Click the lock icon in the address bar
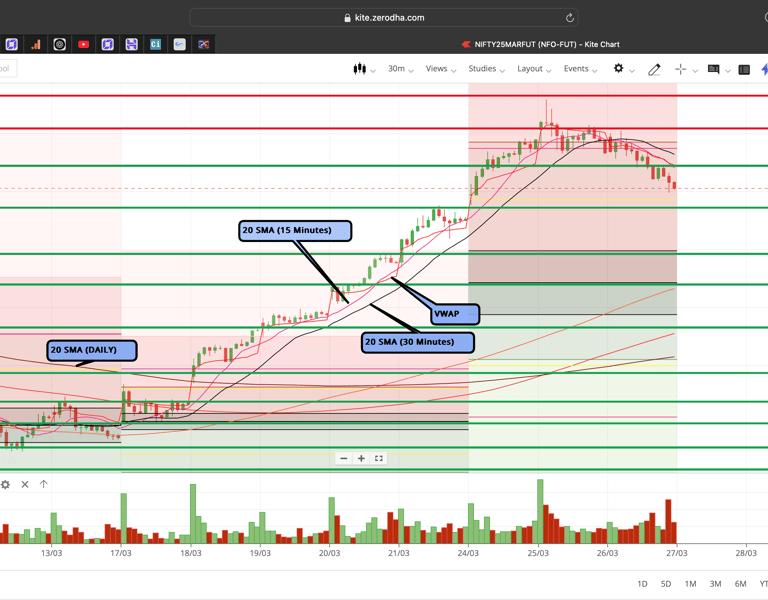Screen dimensions: 768x600 coord(347,18)
